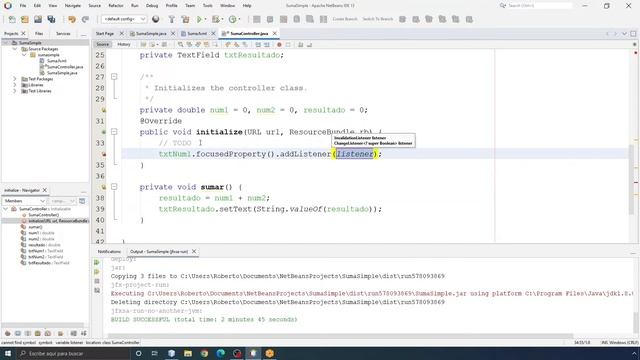Click the globe icon beside config dropdown
Screen dimensions: 640x360
click(156, 19)
